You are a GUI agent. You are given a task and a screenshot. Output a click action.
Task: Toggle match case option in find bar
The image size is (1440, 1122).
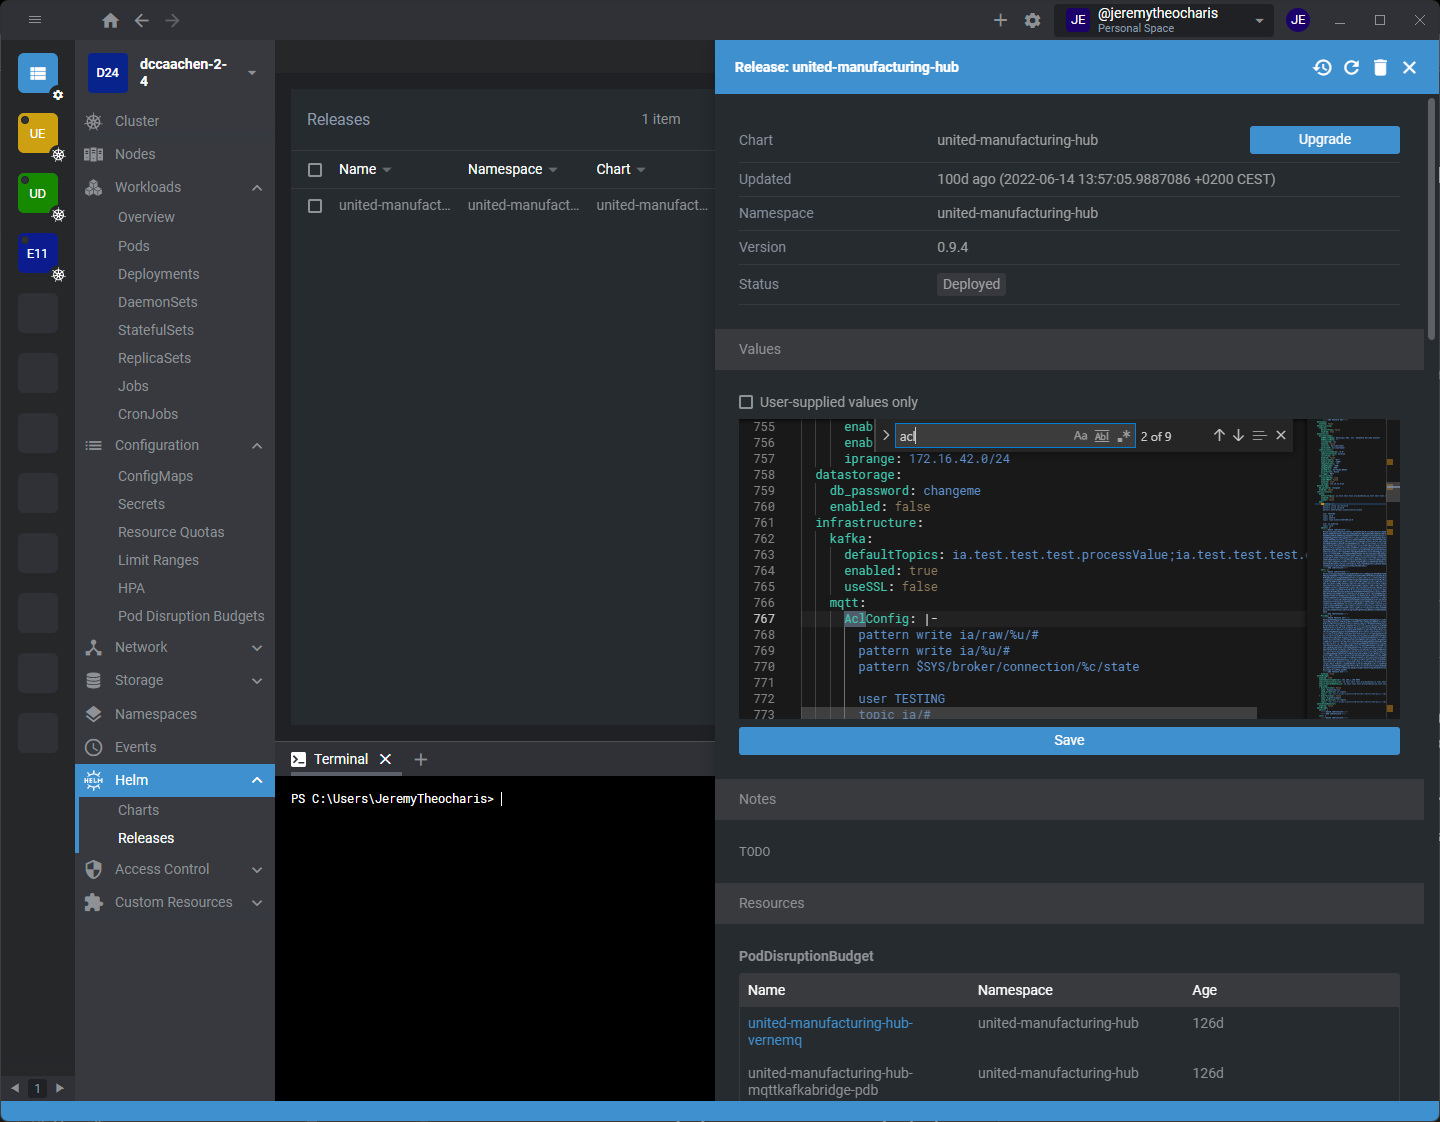pyautogui.click(x=1080, y=436)
